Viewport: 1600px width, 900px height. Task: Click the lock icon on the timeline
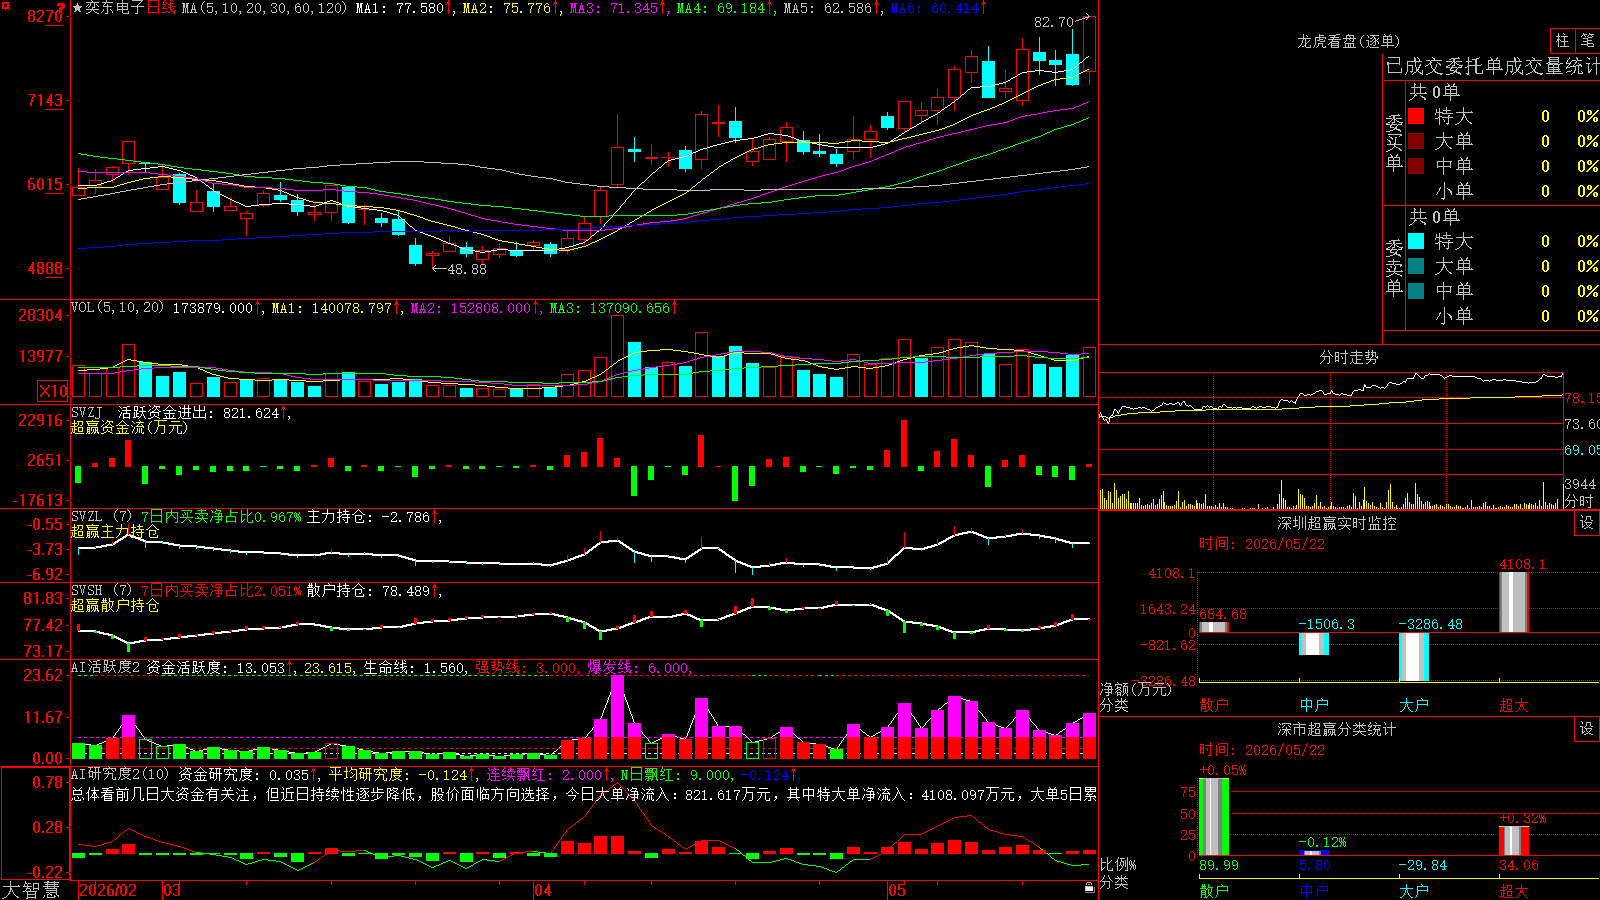coord(1089,888)
